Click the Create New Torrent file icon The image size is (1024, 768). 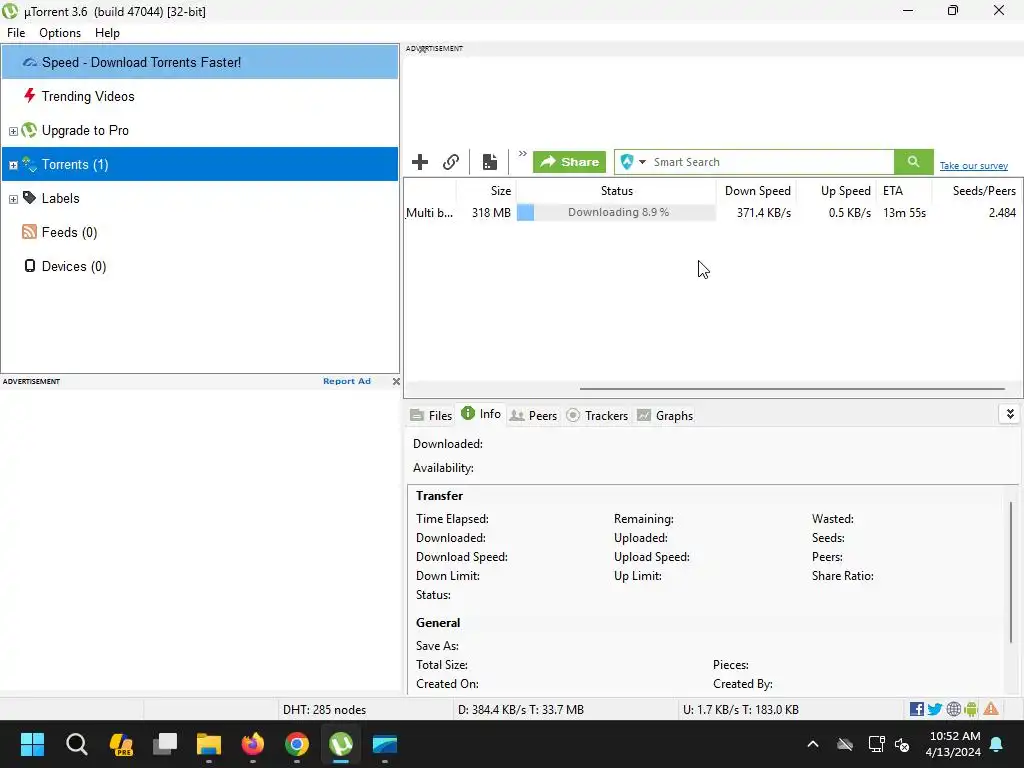tap(489, 162)
